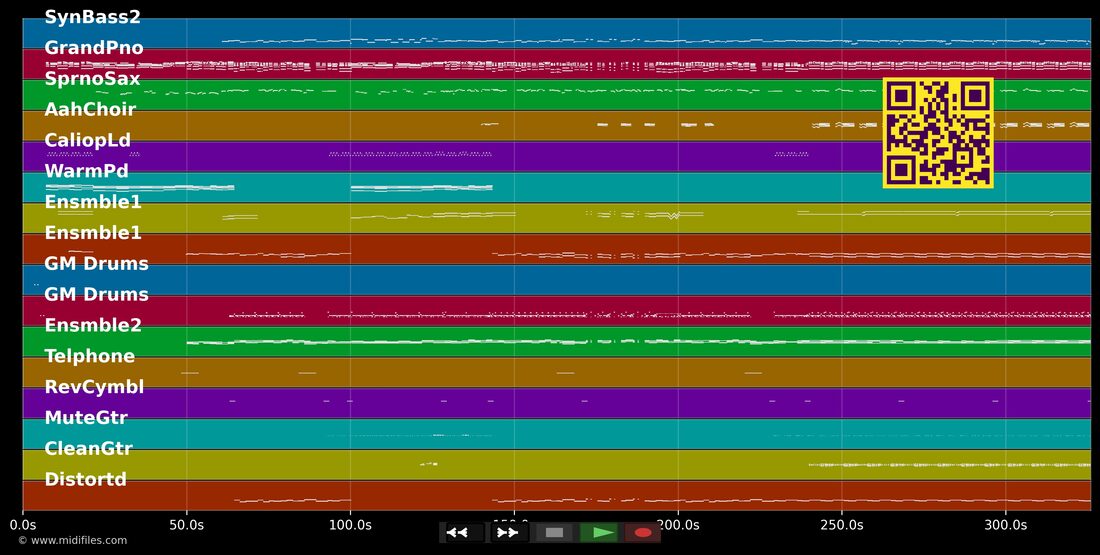Select the CaliopLd track label
Image resolution: width=1100 pixels, height=555 pixels.
pyautogui.click(x=88, y=140)
